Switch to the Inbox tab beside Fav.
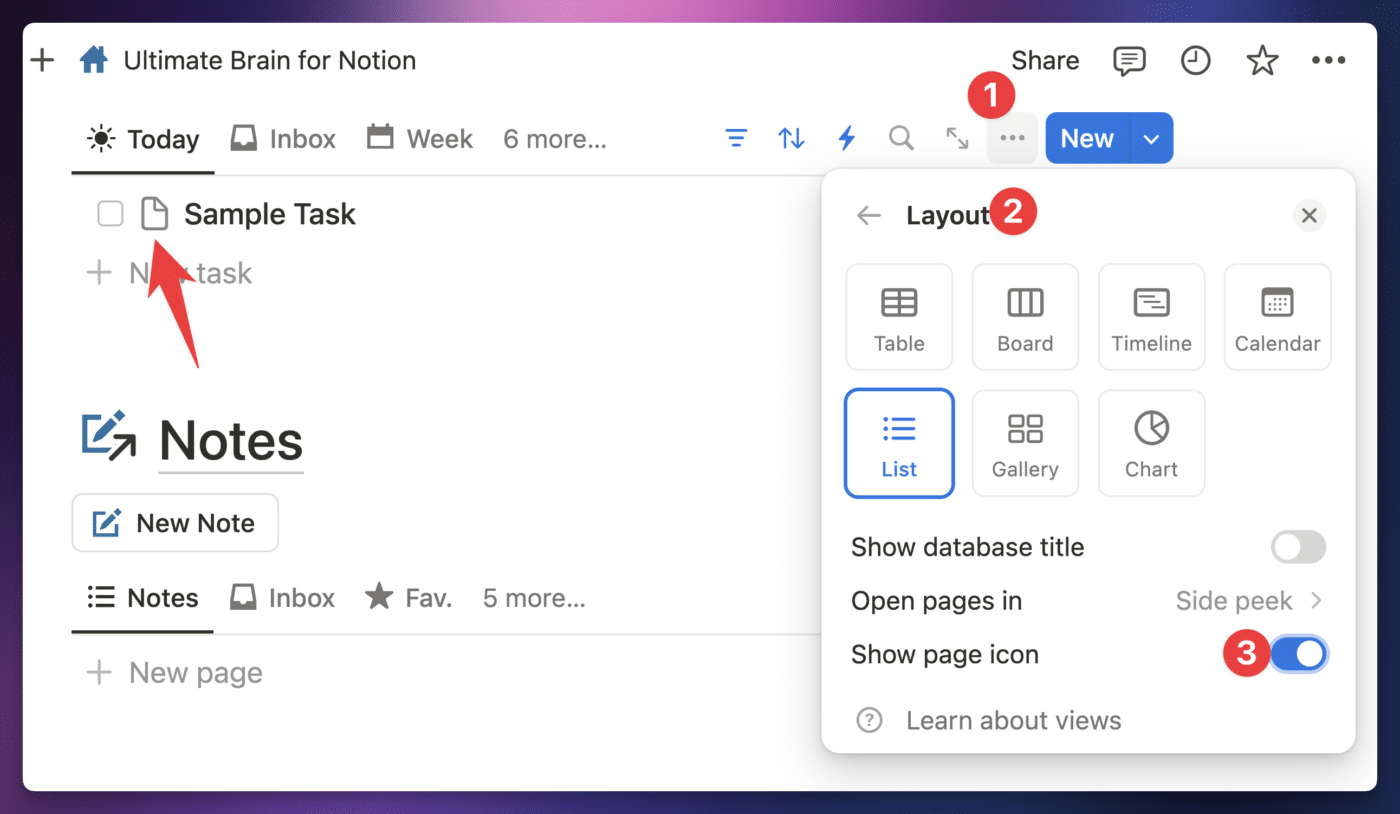 pos(282,598)
